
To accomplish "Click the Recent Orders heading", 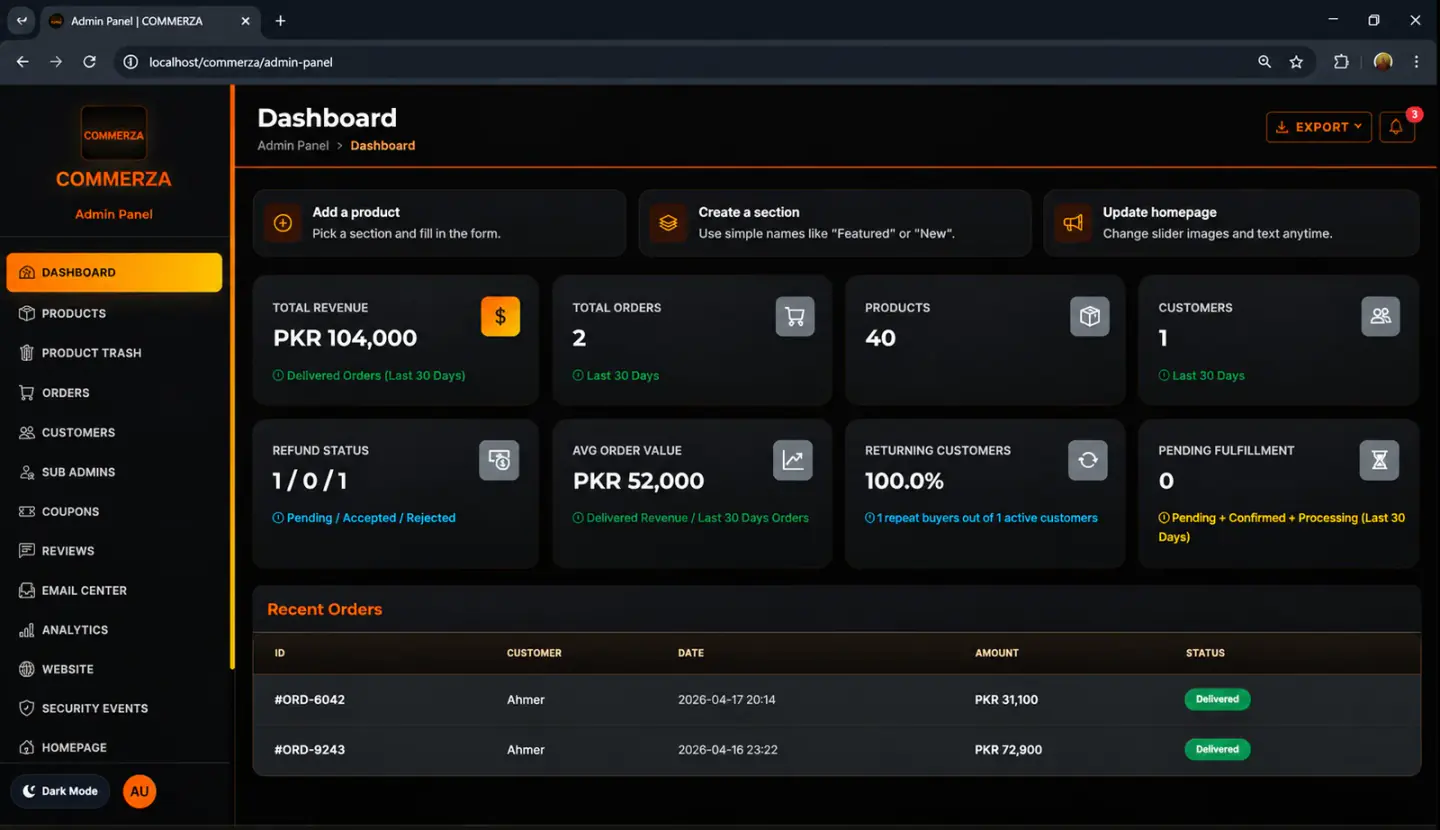I will click(325, 609).
